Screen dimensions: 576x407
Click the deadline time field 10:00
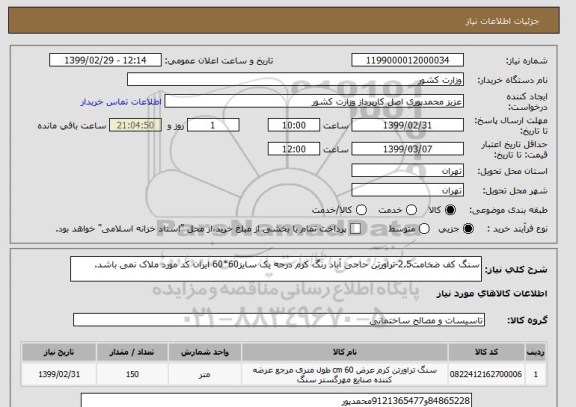pyautogui.click(x=294, y=125)
